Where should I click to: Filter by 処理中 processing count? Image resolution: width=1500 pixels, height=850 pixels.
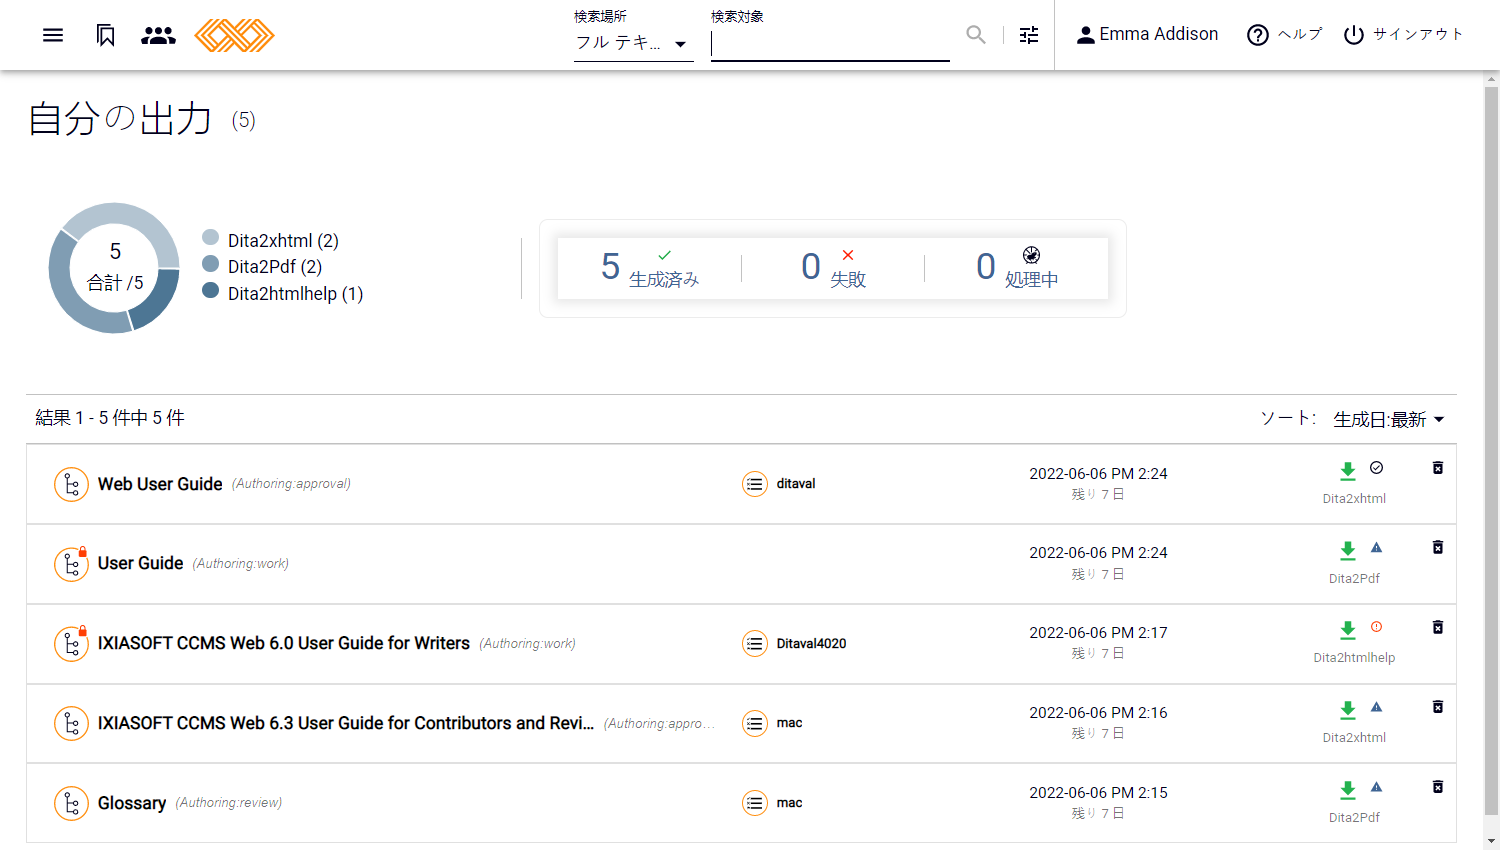click(x=1017, y=268)
